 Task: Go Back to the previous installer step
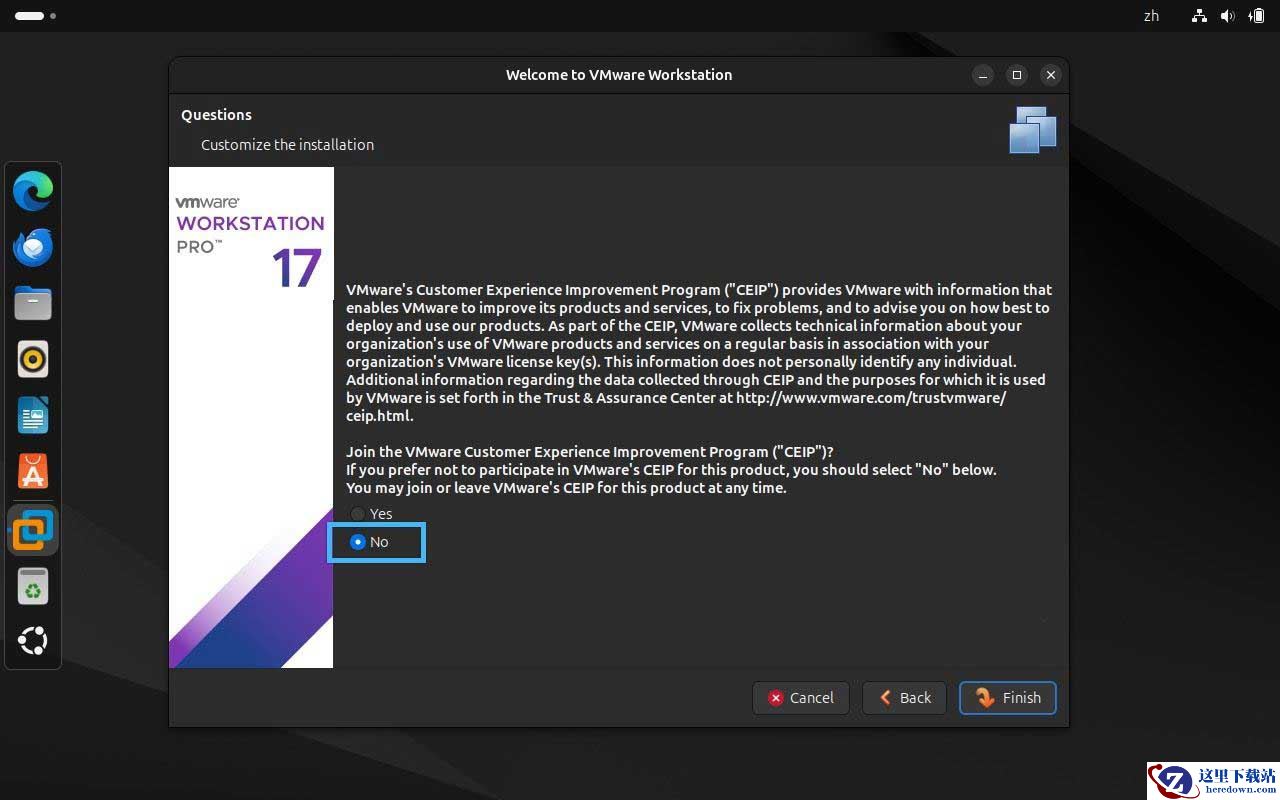tap(905, 698)
